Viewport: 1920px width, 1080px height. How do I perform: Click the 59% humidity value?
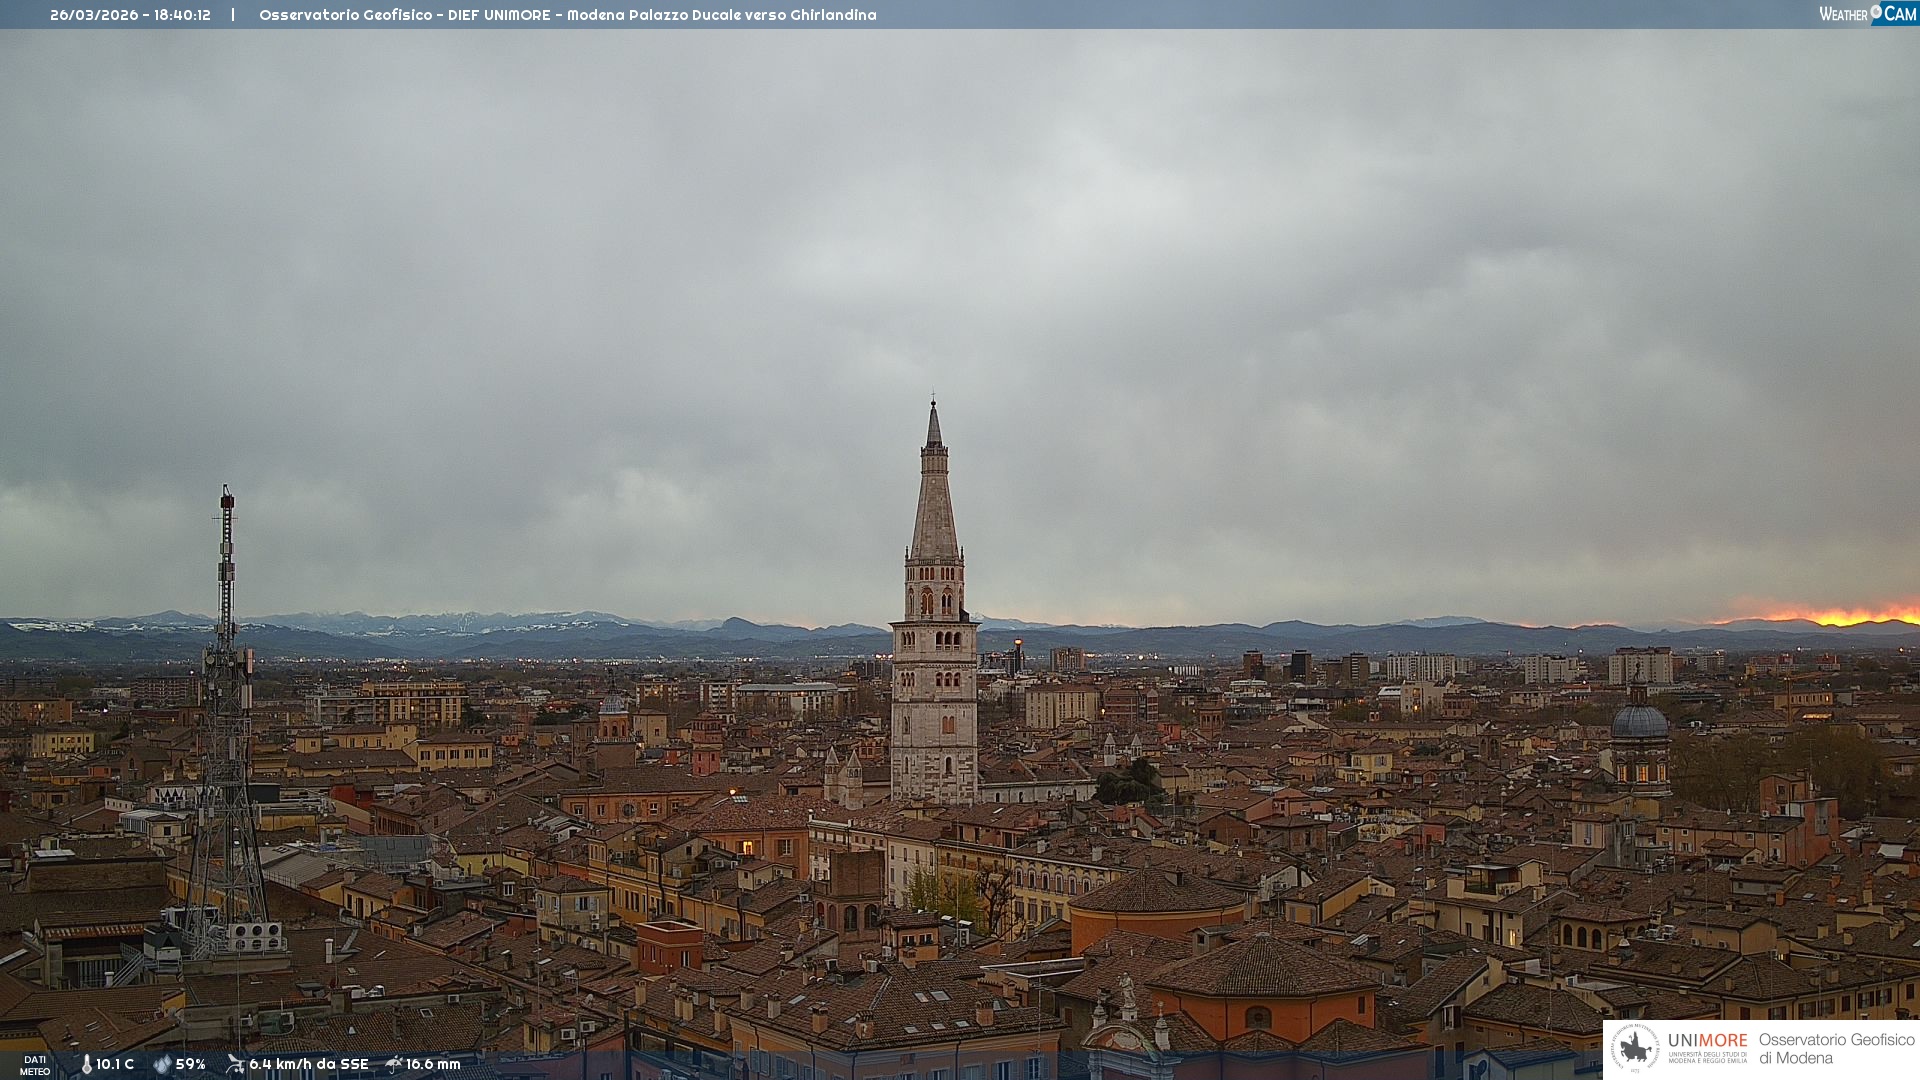(x=191, y=1065)
